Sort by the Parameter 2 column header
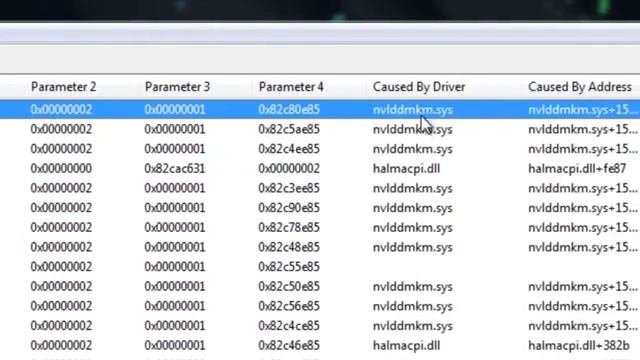The width and height of the screenshot is (640, 360). (64, 87)
